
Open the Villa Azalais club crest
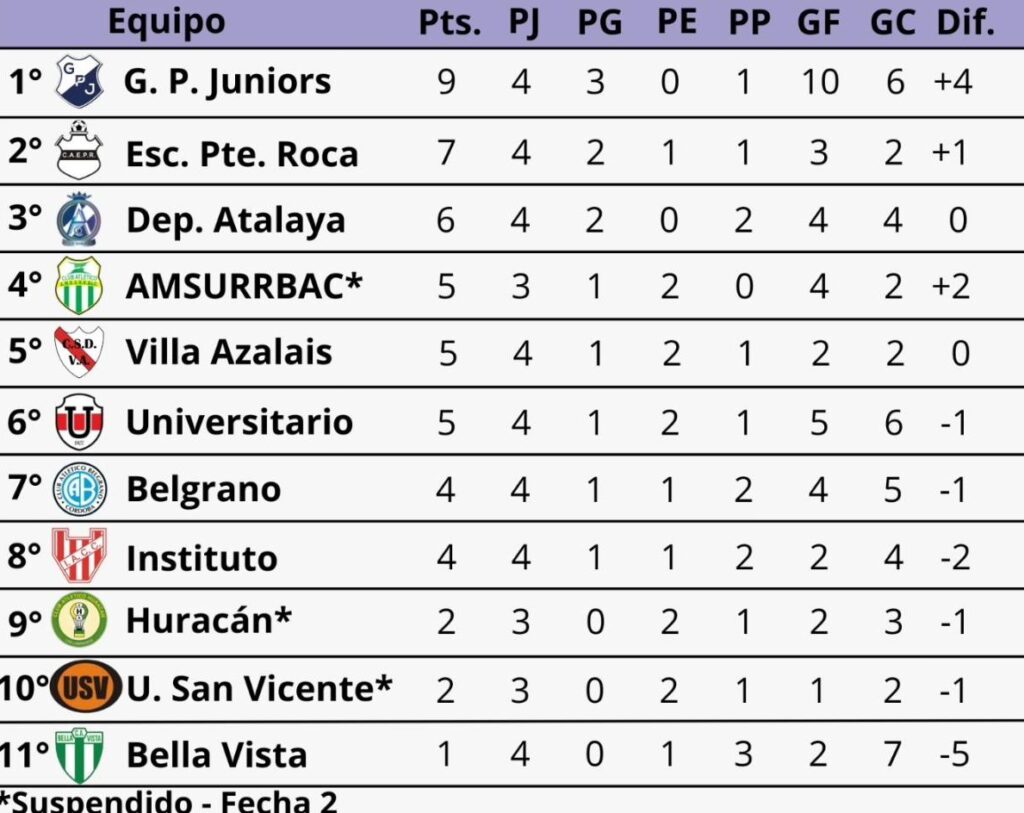[79, 352]
